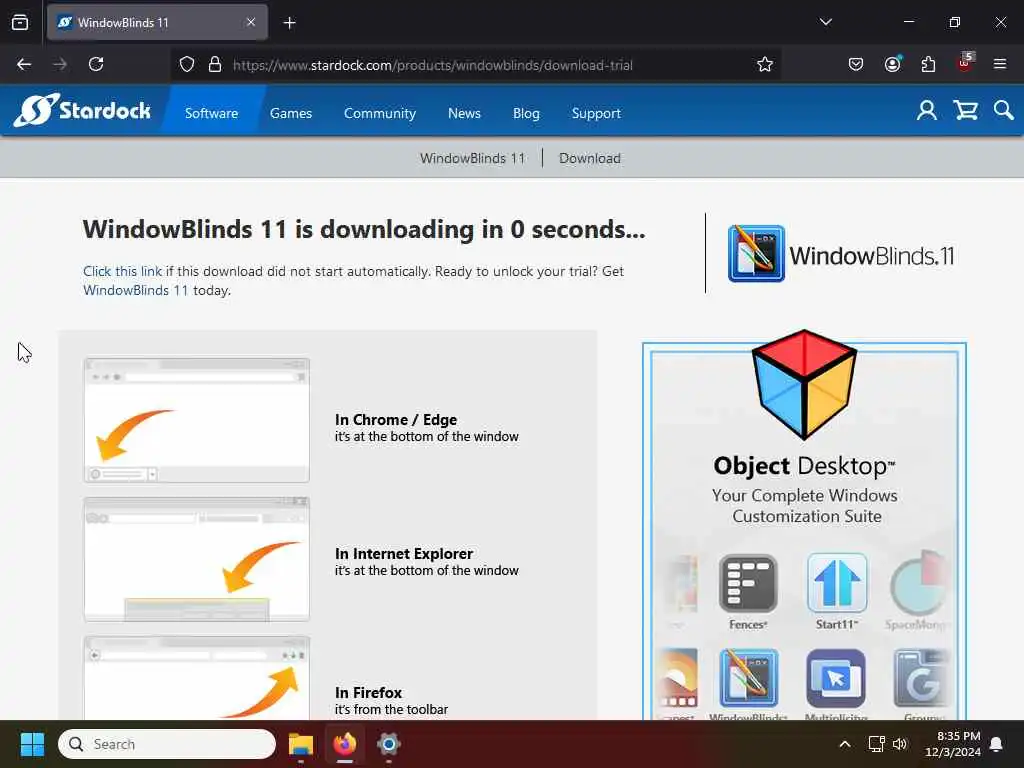Click the WindowBlinds 11 breadcrumb link
The image size is (1024, 768).
click(472, 158)
